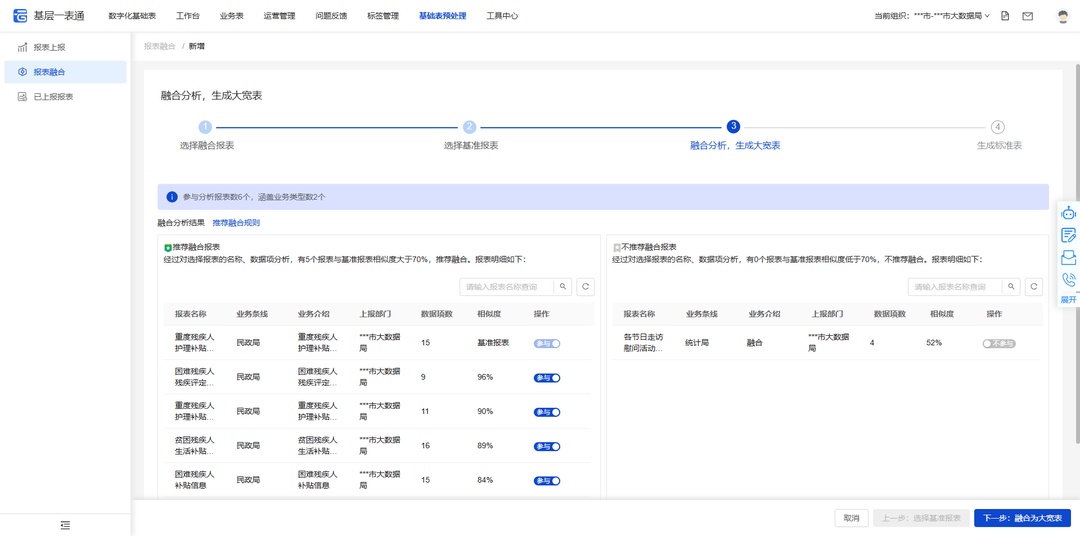The height and width of the screenshot is (536, 1080).
Task: Toggle 参与 switch for 90% similarity row
Action: tap(547, 412)
